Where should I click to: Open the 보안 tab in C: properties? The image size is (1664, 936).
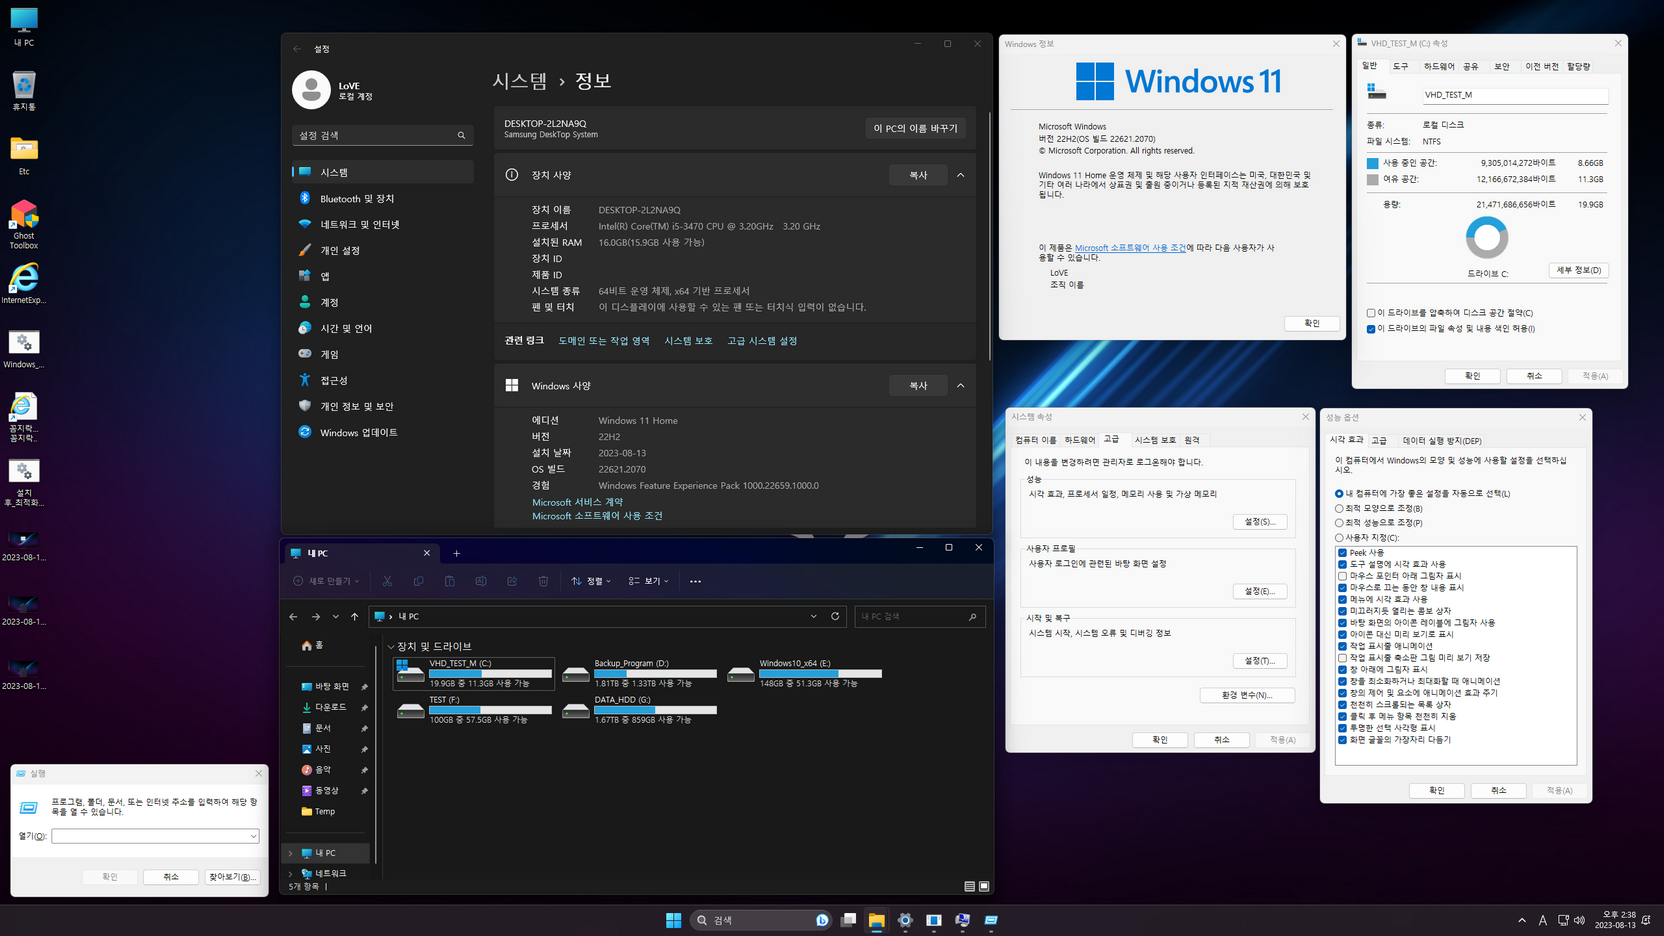pos(1502,66)
